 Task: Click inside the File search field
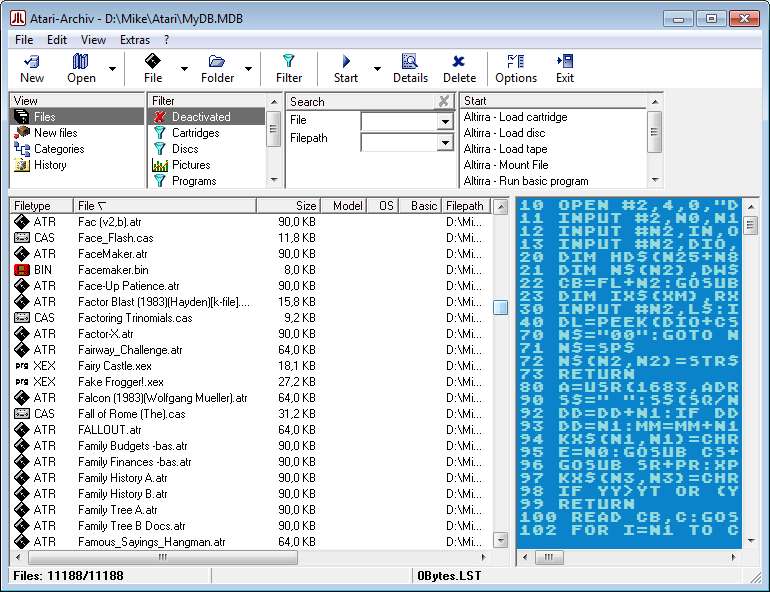[x=399, y=121]
